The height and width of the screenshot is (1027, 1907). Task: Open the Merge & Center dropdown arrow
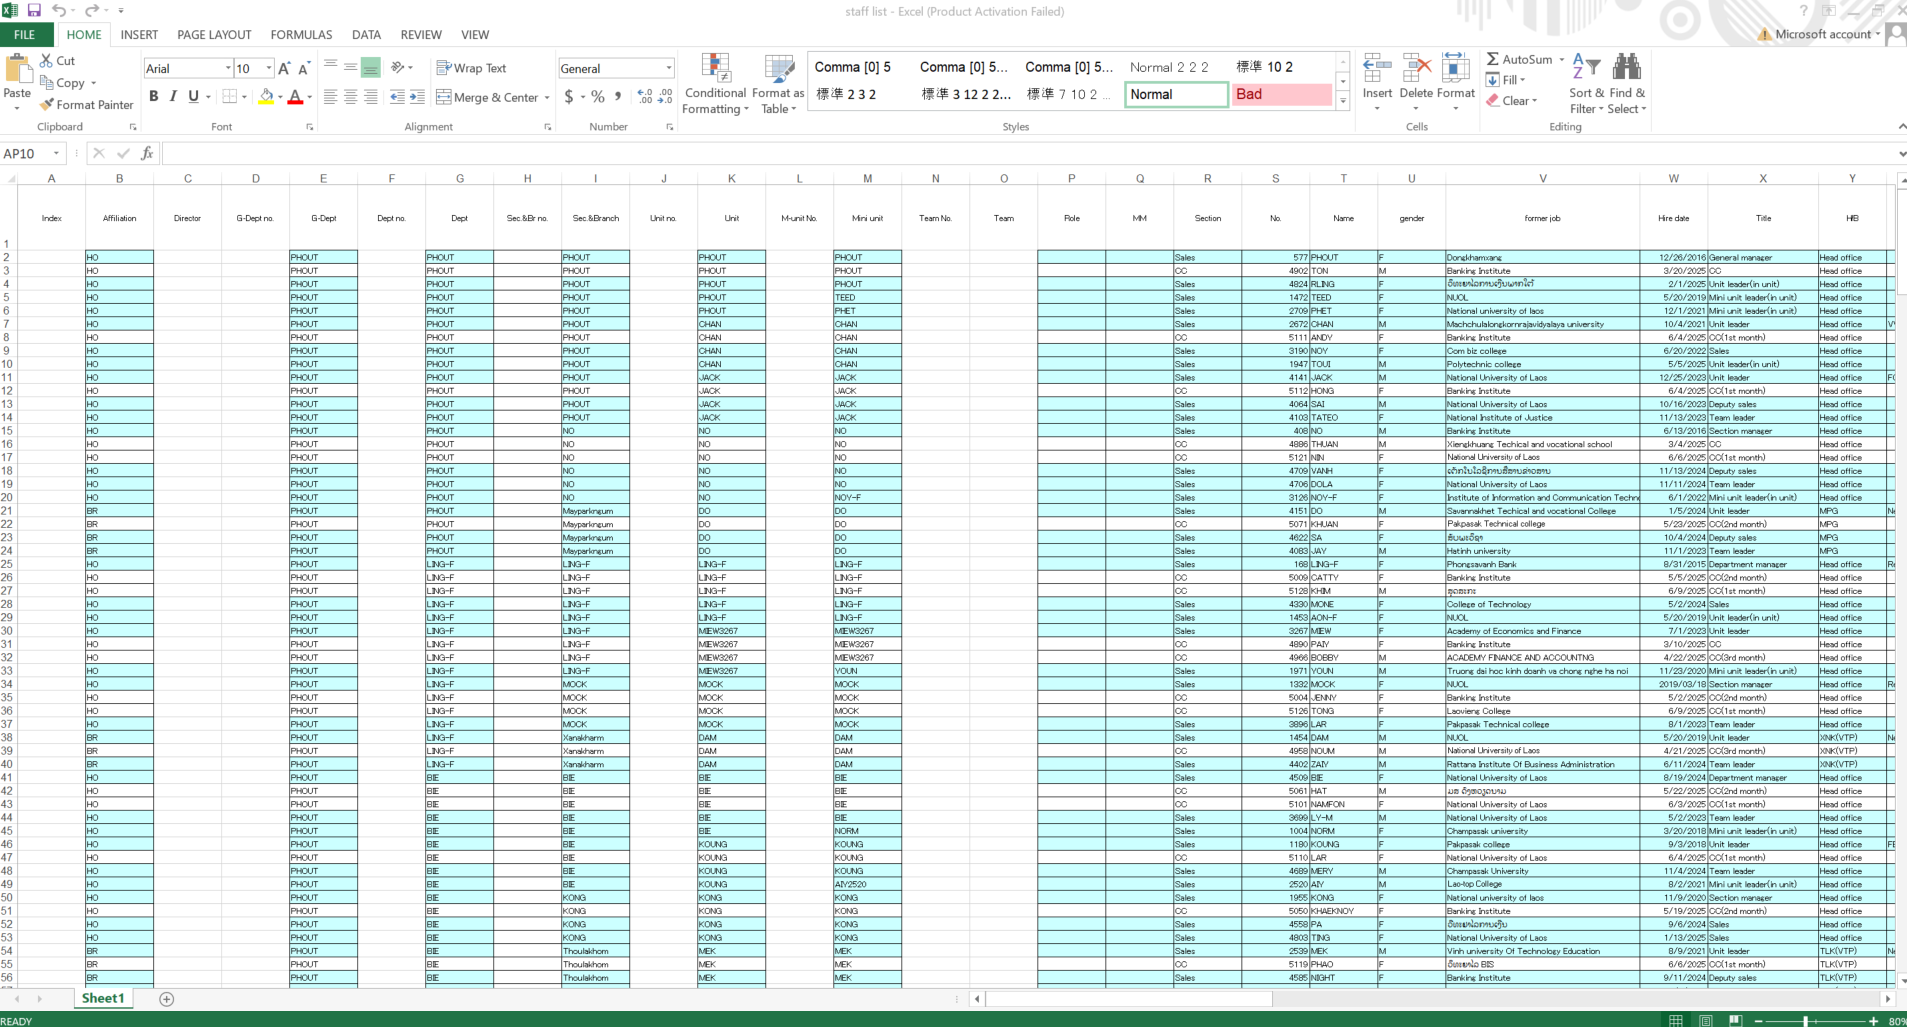coord(547,98)
